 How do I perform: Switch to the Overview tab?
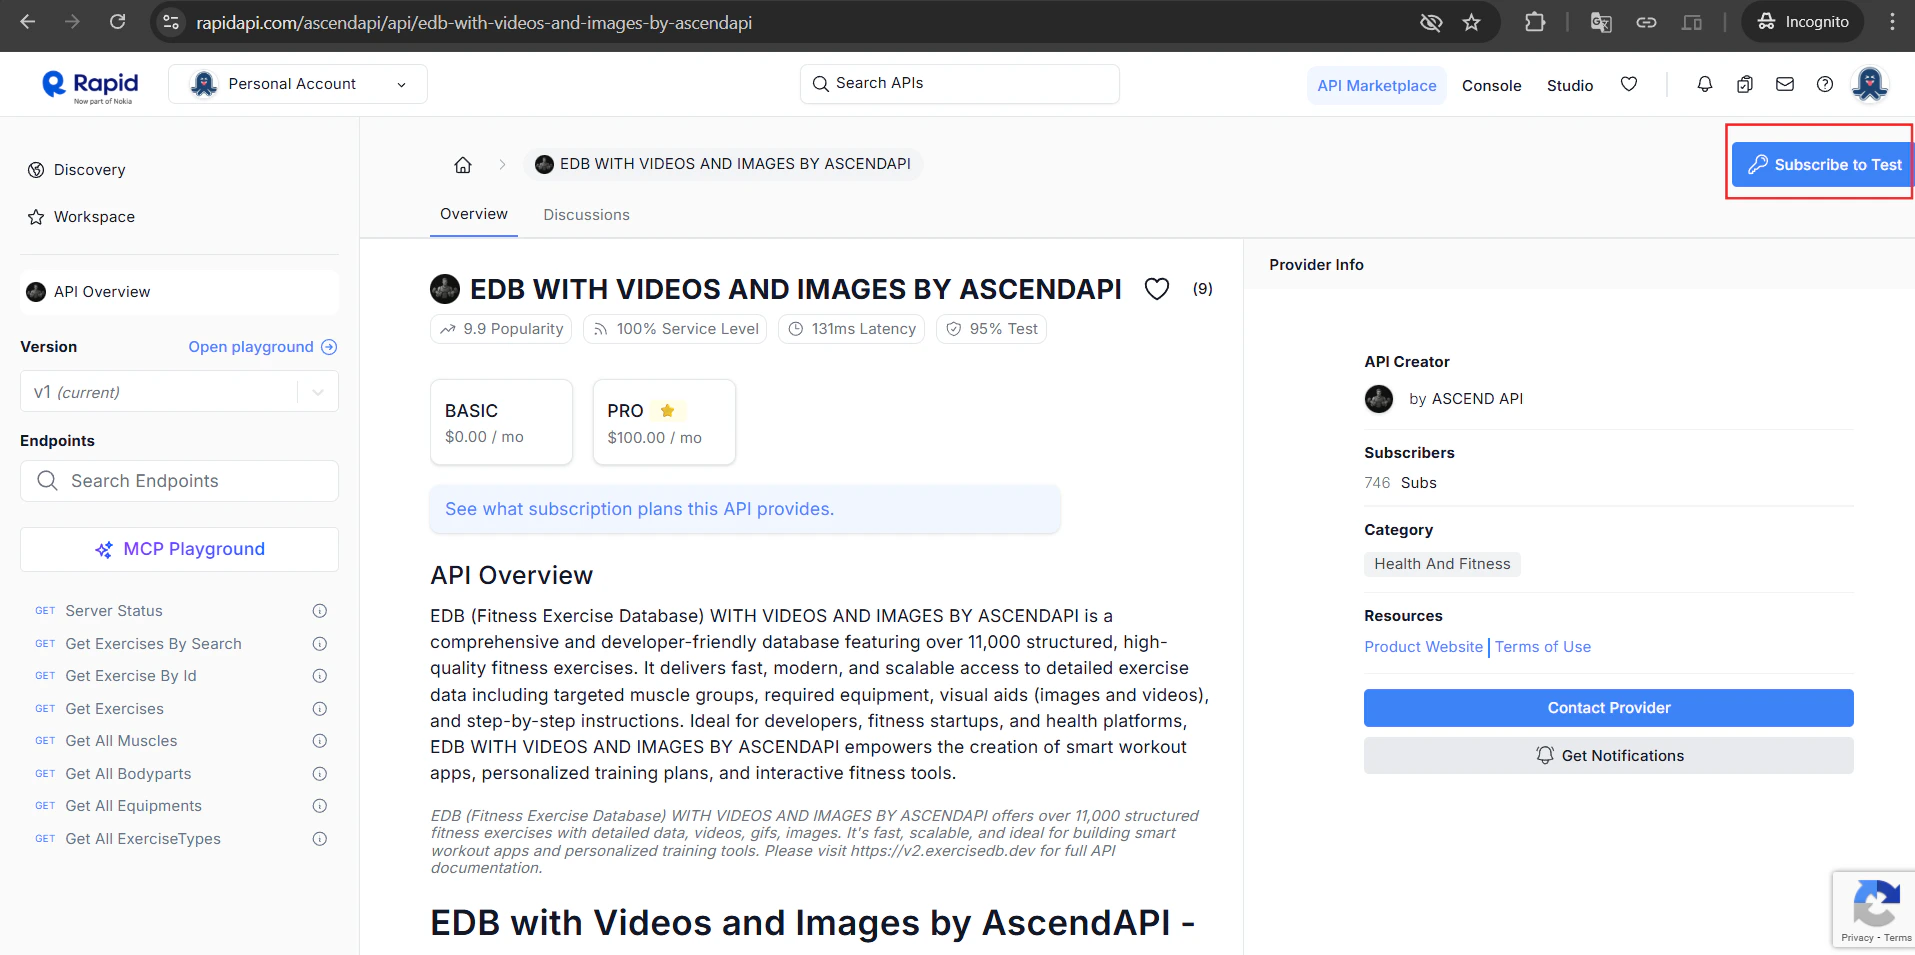(474, 214)
